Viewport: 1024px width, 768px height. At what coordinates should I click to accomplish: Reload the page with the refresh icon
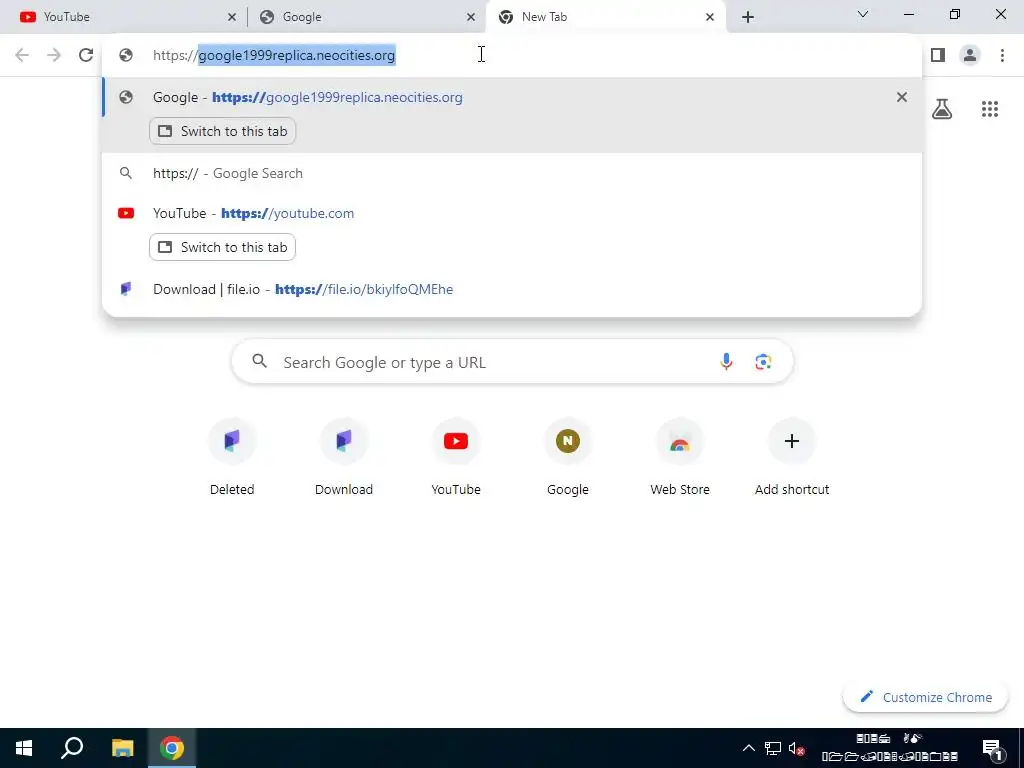click(86, 55)
